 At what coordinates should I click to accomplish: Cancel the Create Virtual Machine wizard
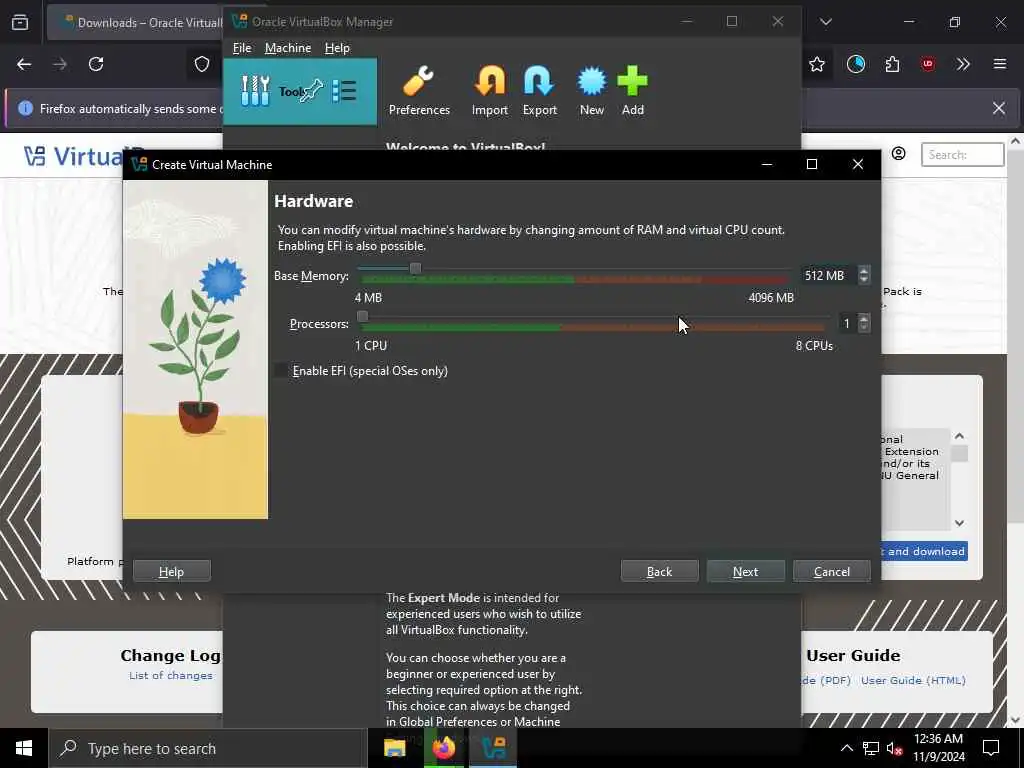[831, 571]
